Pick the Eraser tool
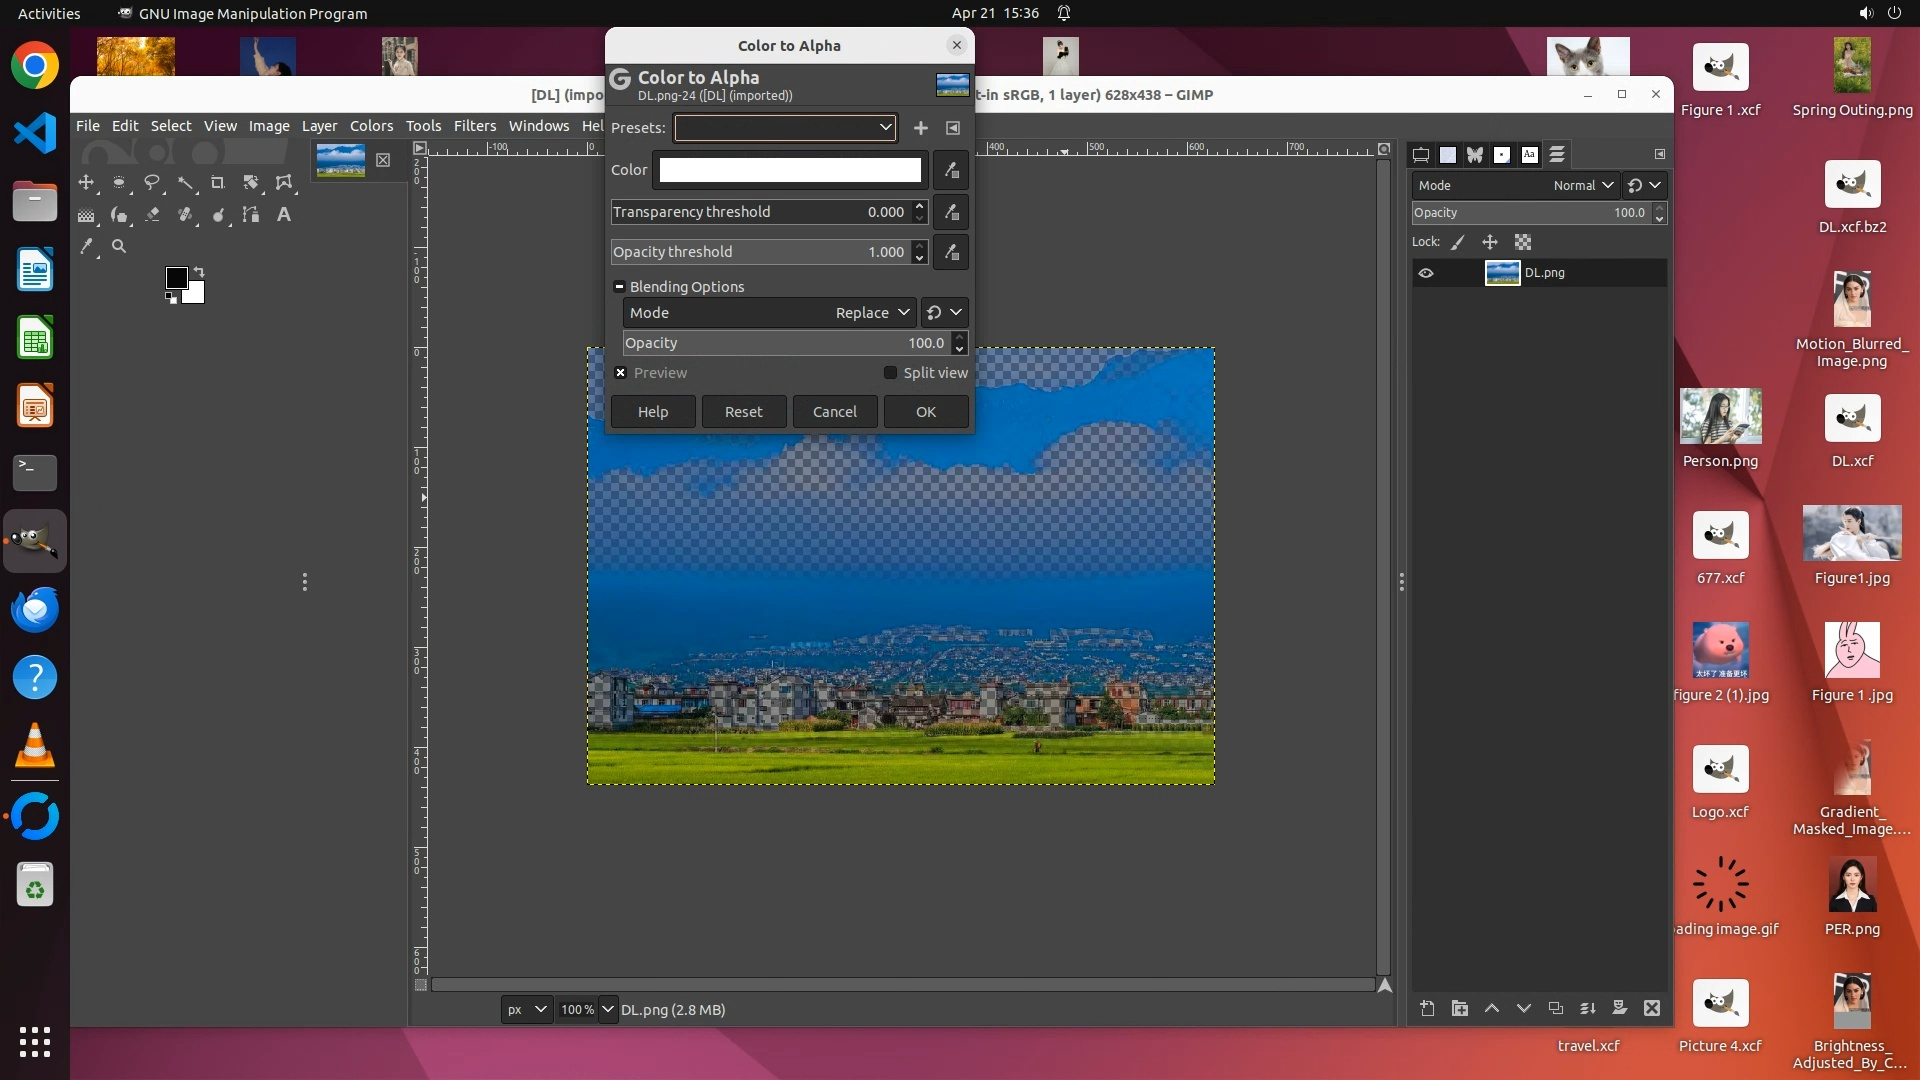The height and width of the screenshot is (1080, 1920). 153,215
